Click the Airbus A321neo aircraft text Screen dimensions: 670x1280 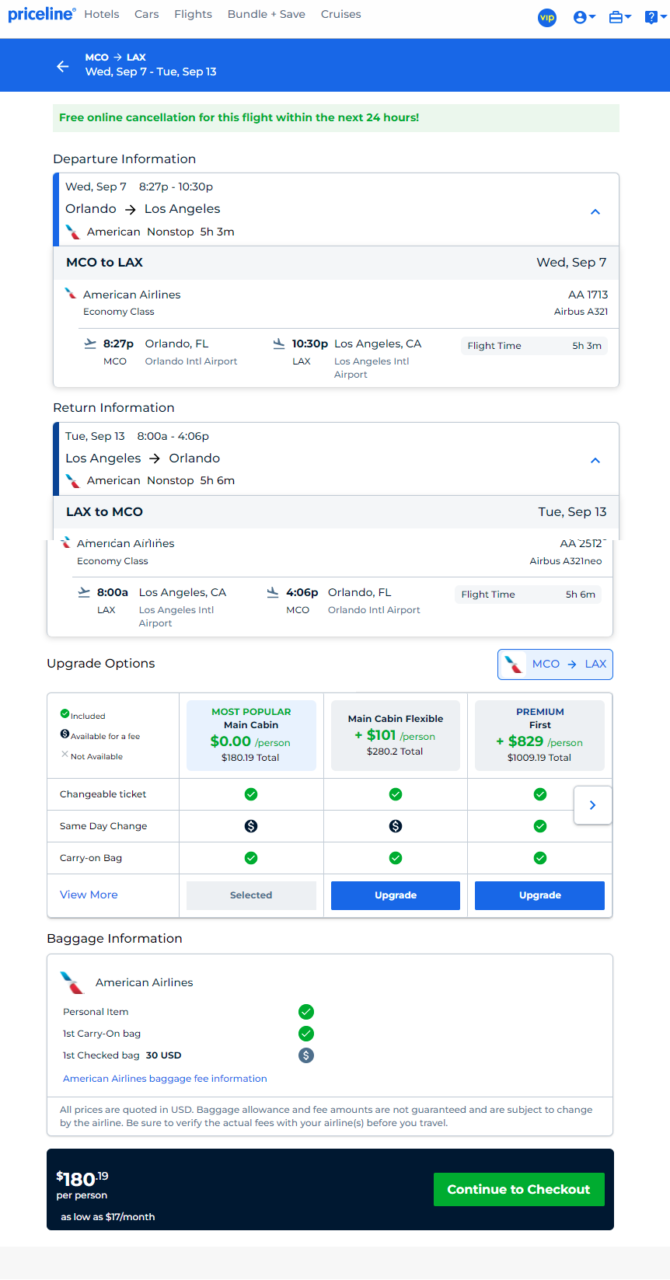coord(566,562)
